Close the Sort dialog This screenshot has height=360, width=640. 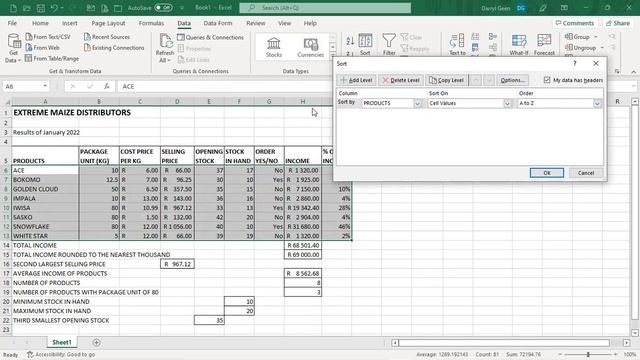[x=596, y=63]
